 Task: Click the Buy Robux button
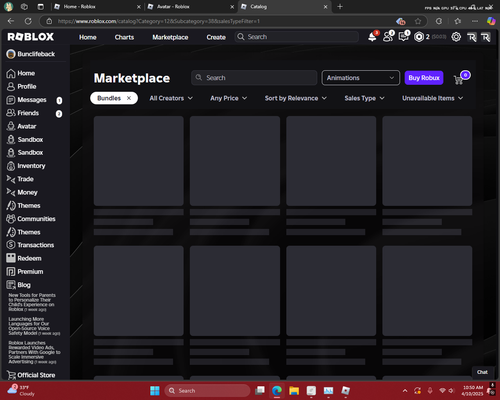pyautogui.click(x=424, y=78)
